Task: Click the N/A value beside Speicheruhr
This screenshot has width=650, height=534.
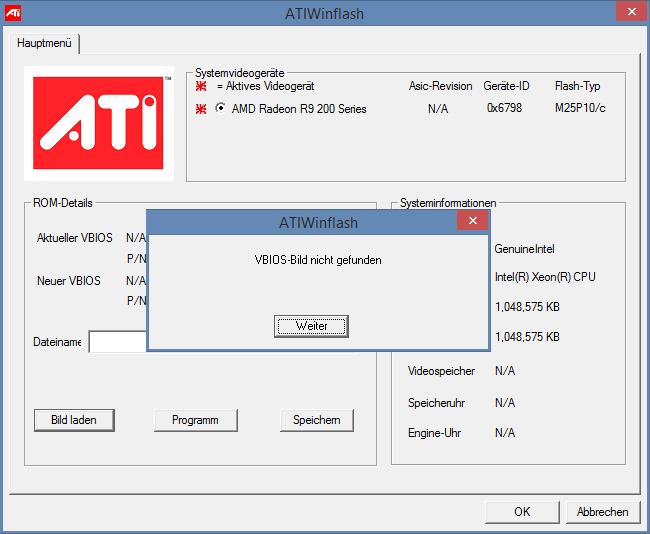Action: 505,403
